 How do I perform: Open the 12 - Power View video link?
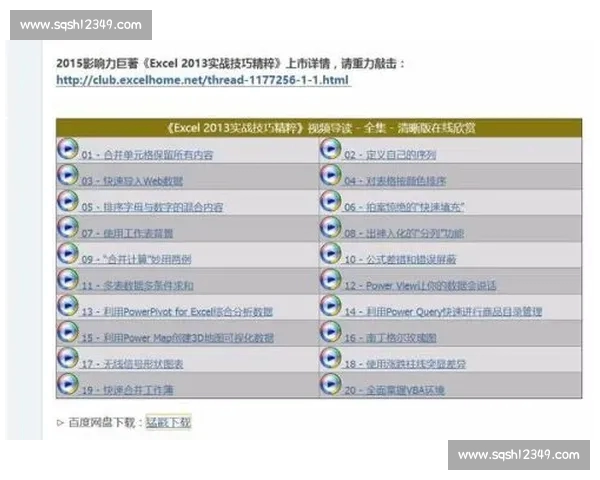coord(420,286)
